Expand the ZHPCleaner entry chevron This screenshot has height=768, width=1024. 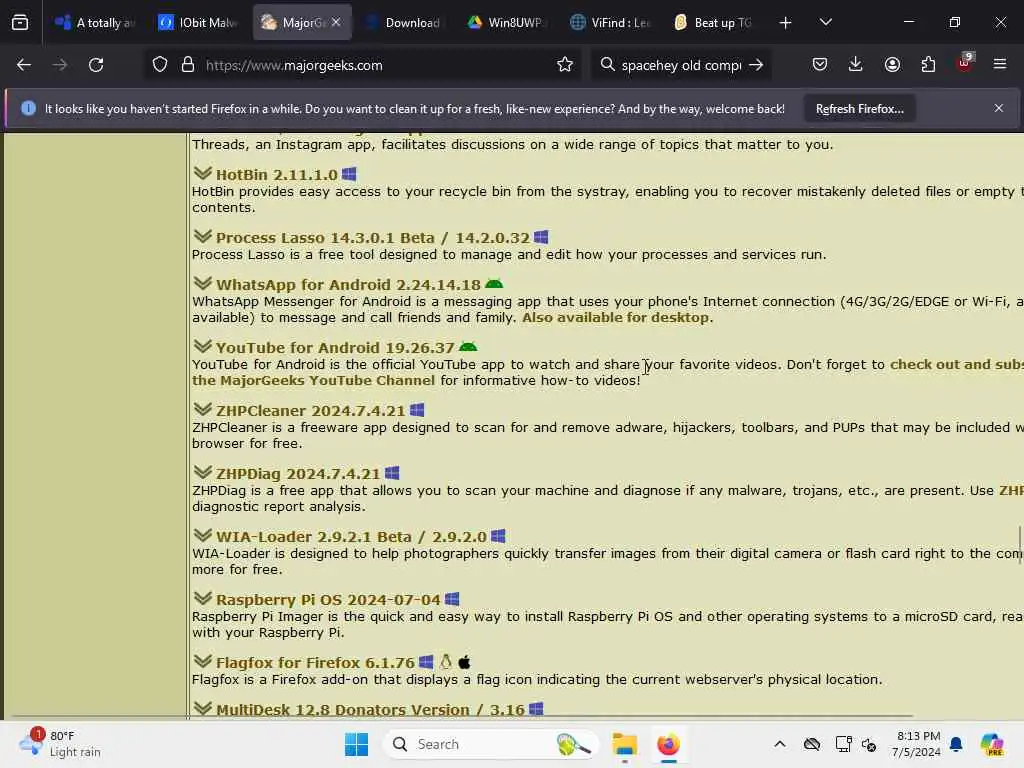(203, 409)
